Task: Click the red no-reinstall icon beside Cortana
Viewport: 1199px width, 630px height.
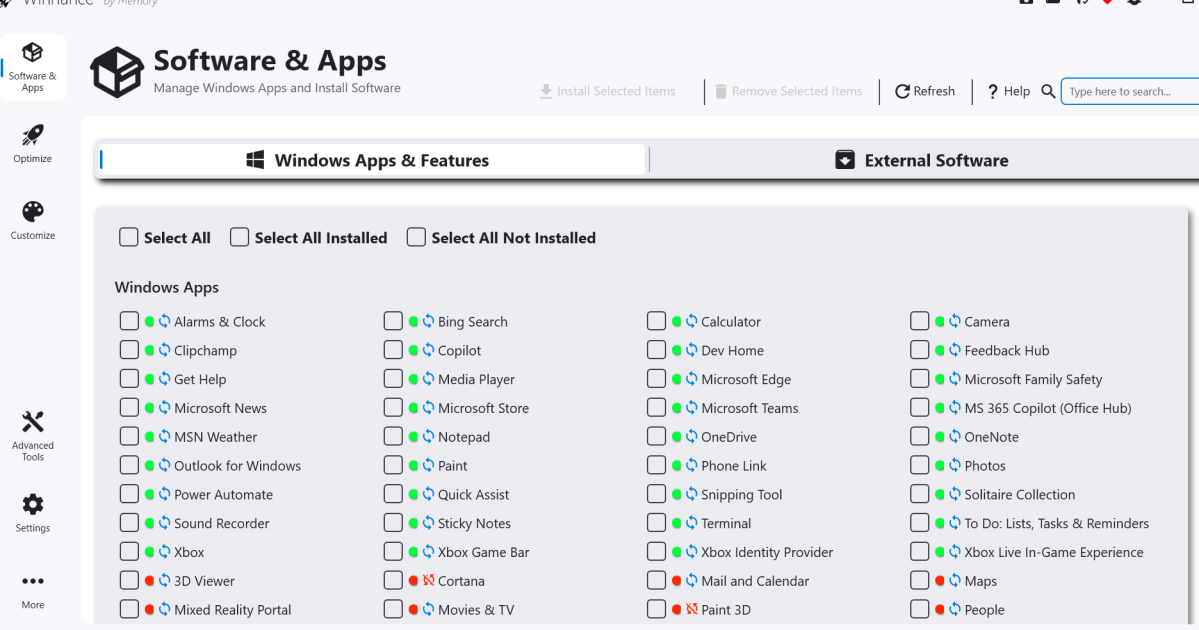Action: tap(428, 581)
